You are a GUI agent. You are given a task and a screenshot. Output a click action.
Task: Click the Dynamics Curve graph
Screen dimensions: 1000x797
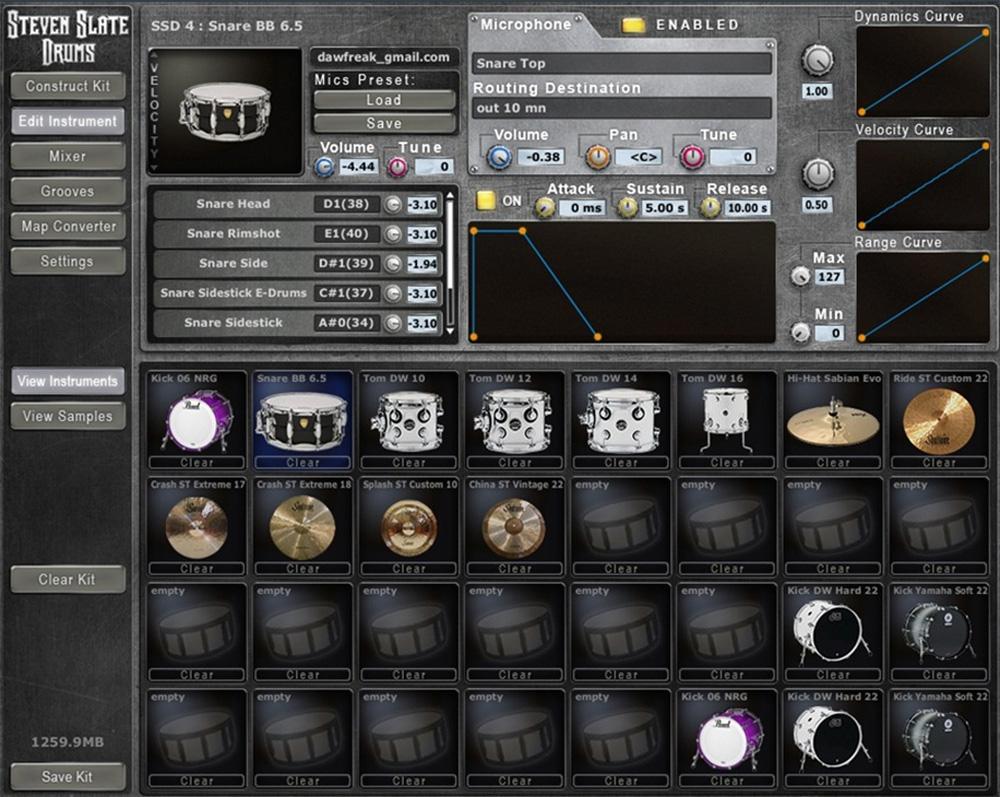[923, 71]
